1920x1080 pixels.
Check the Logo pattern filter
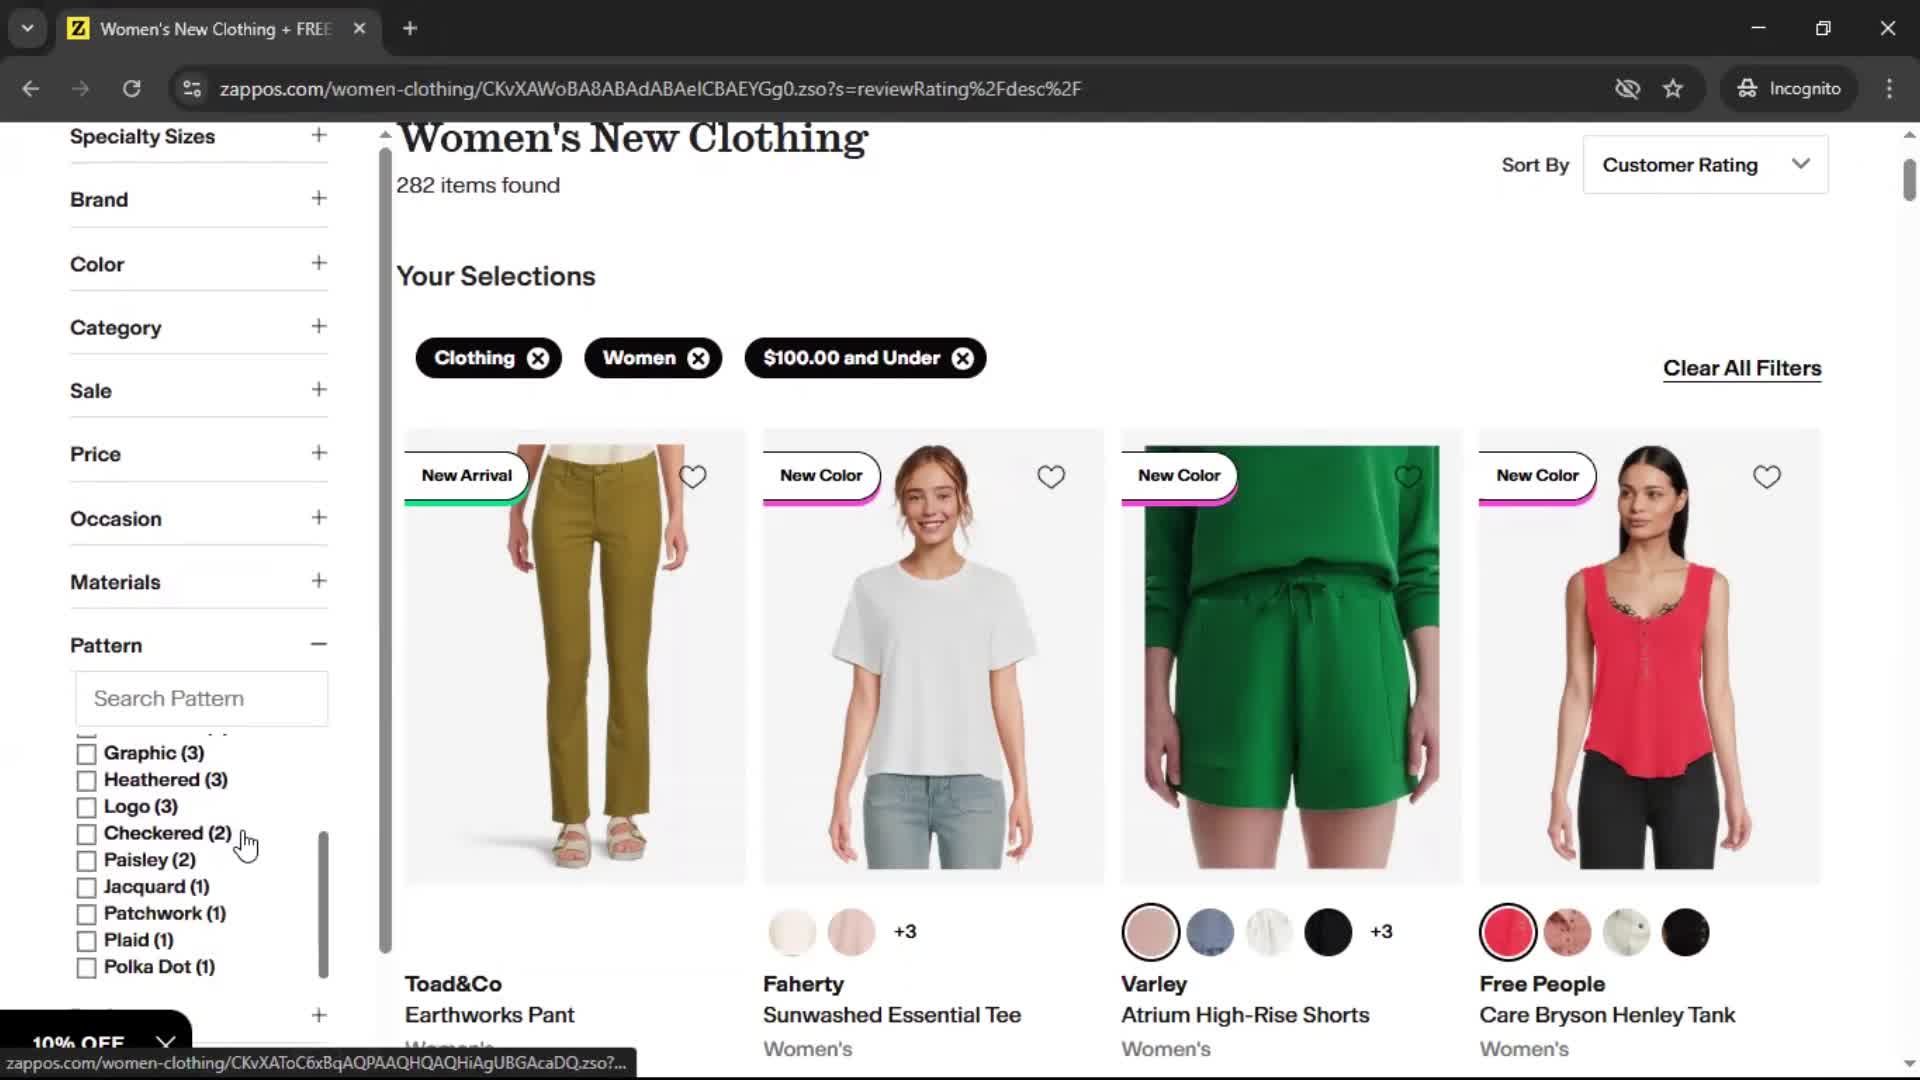coord(86,807)
